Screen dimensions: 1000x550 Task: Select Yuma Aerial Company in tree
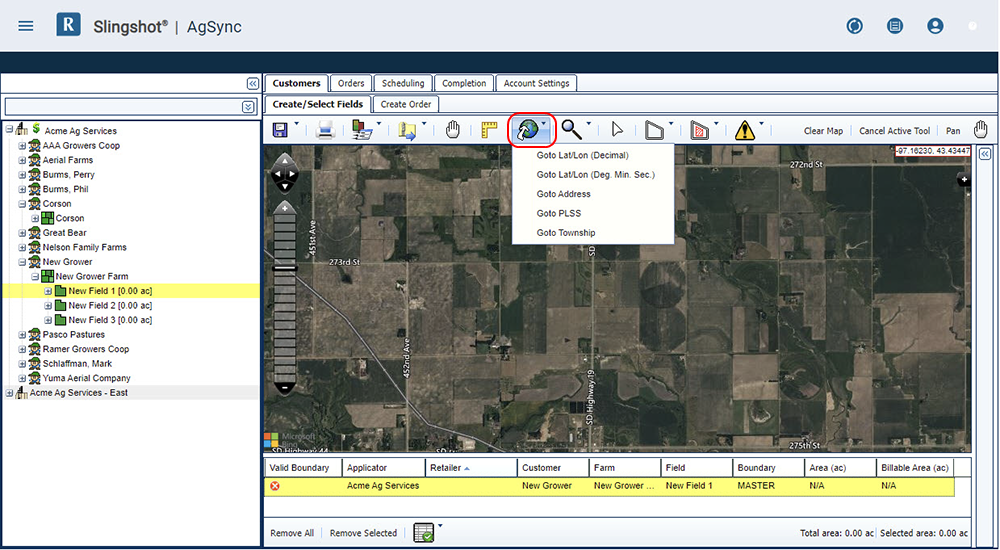coord(86,378)
